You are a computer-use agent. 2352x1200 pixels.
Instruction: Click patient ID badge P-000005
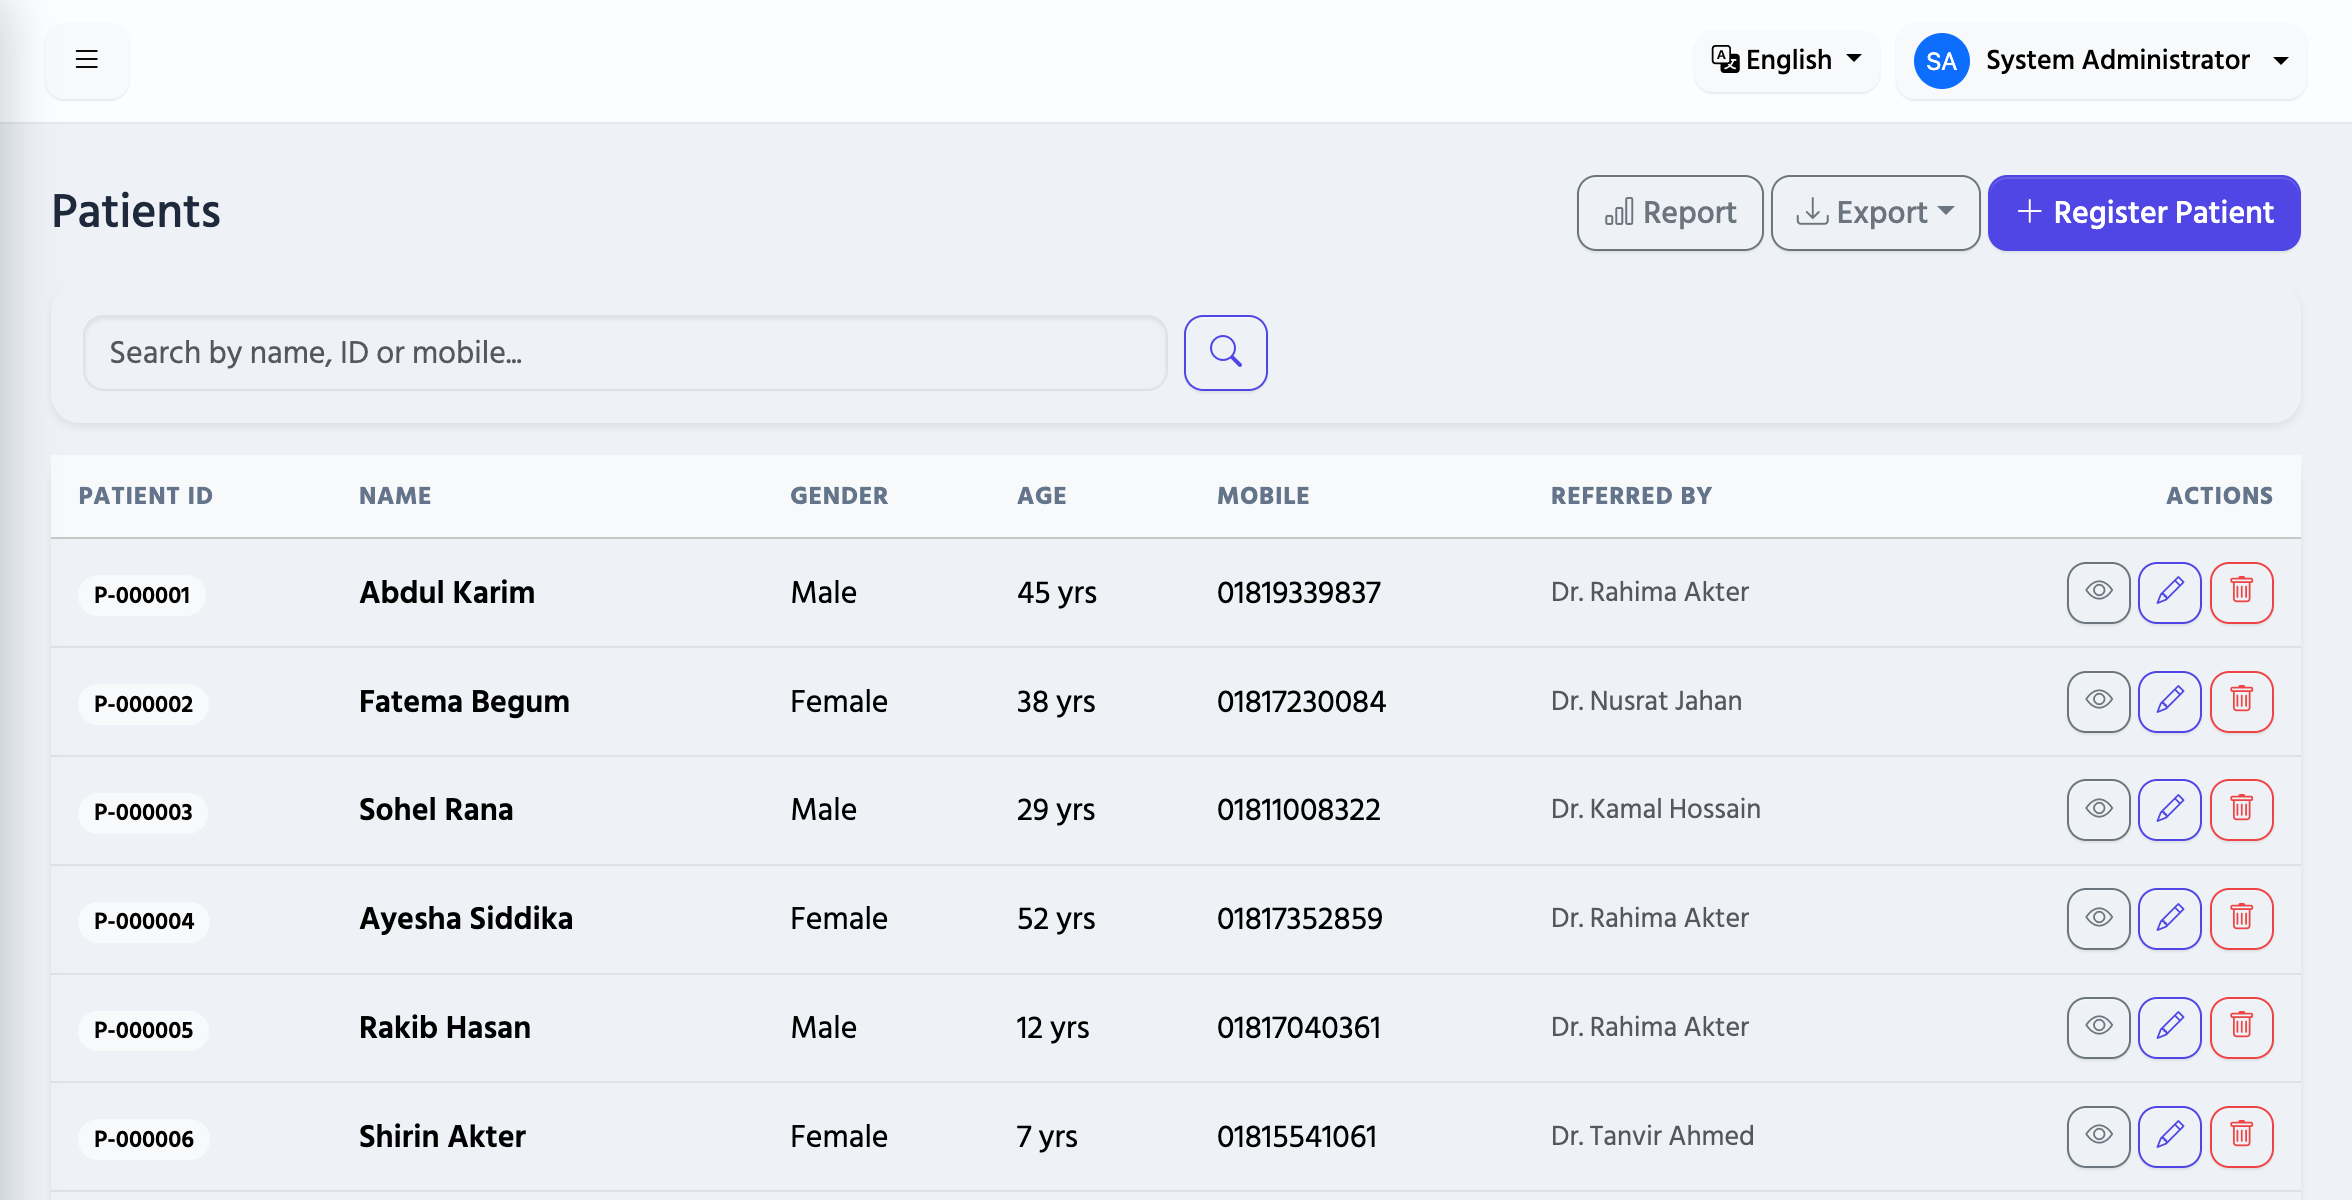[x=143, y=1030]
